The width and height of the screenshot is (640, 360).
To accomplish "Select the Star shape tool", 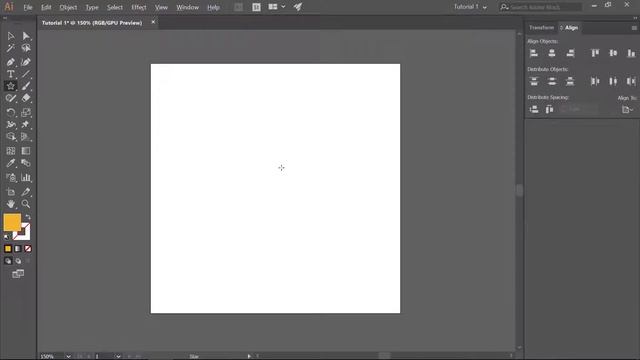I will pyautogui.click(x=11, y=86).
